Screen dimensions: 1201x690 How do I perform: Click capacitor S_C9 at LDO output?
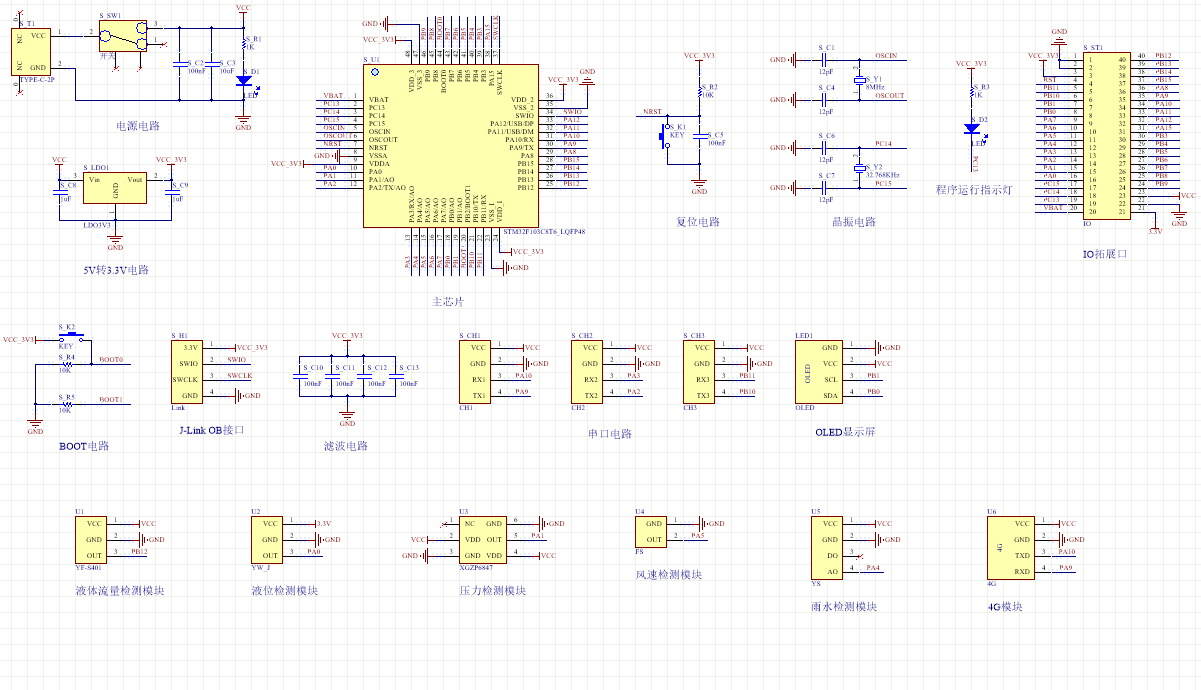[x=171, y=194]
